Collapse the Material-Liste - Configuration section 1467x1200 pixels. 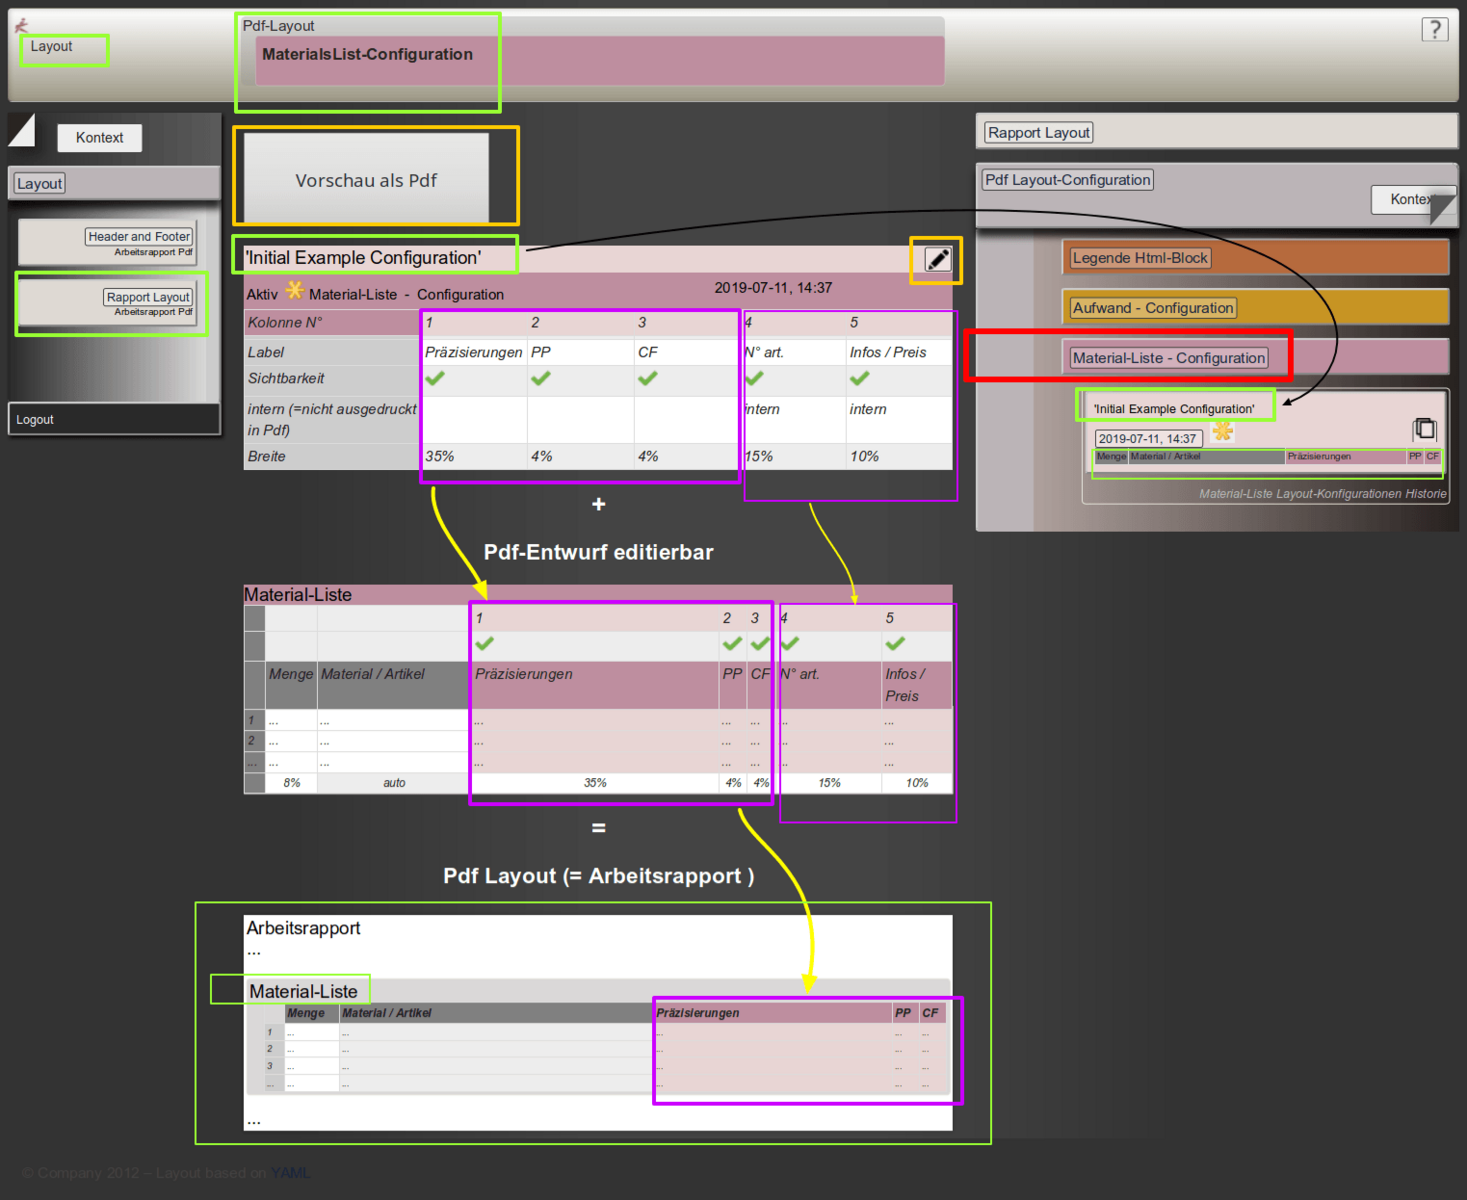tap(1168, 358)
